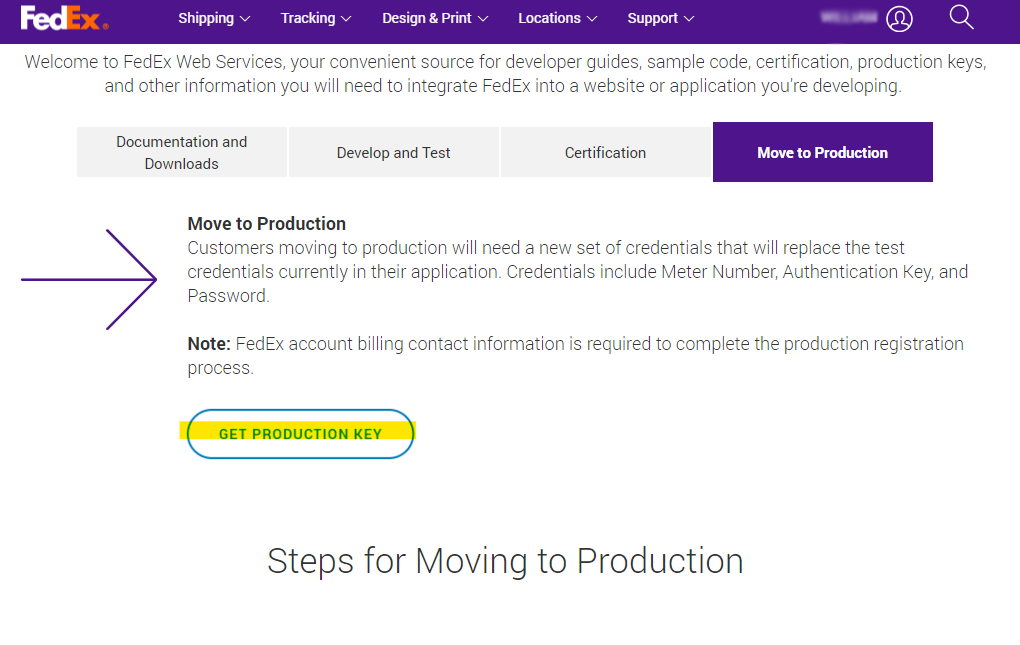This screenshot has height=645, width=1020.
Task: Click the 'Steps for Moving to Production' heading
Action: coord(505,561)
